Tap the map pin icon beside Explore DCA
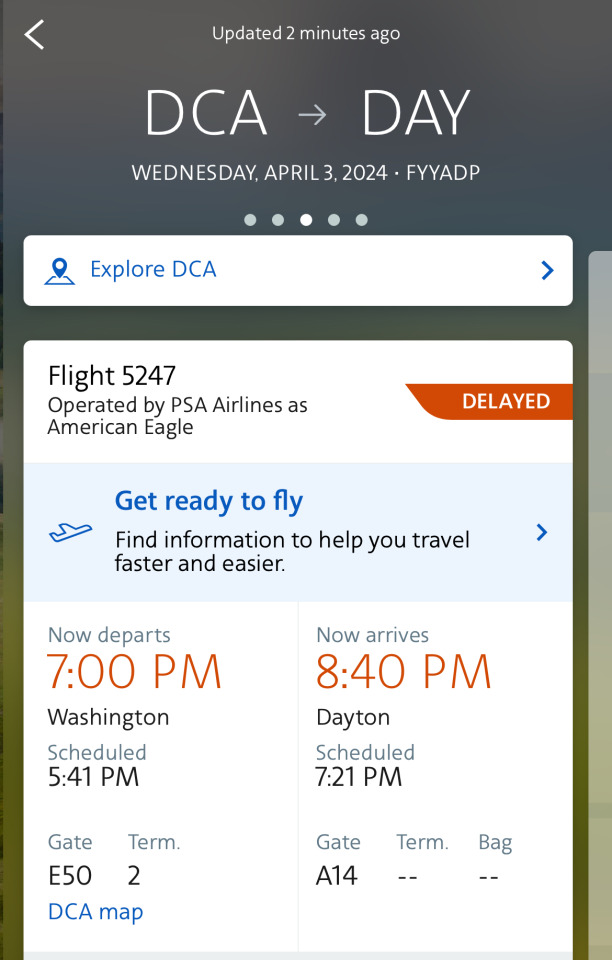 pos(60,271)
